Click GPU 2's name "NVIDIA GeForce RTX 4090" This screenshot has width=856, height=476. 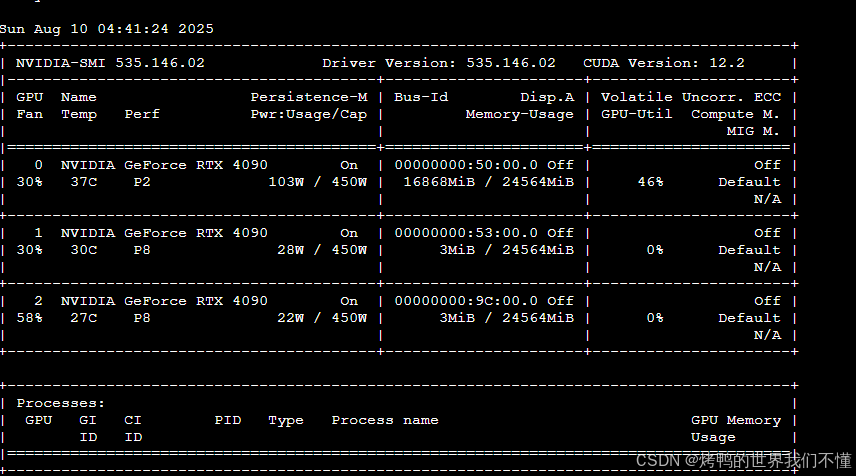coord(164,301)
